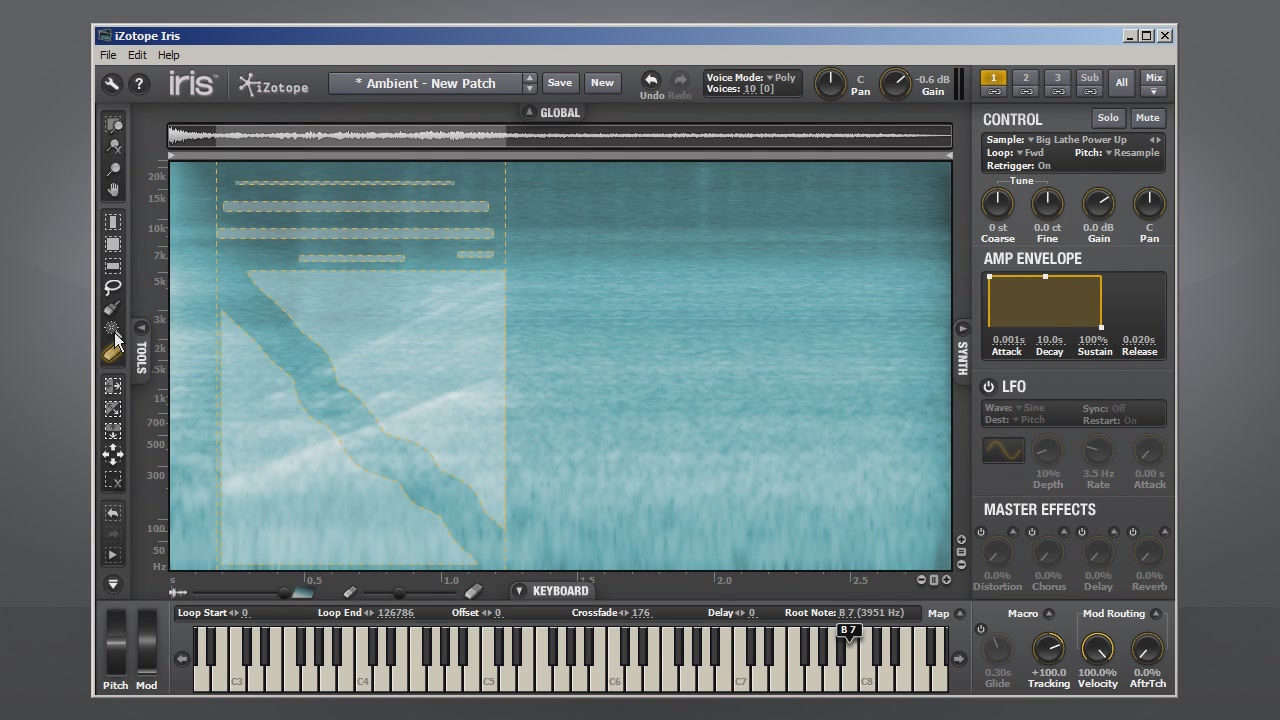The image size is (1280, 720).
Task: Toggle the Glide power button
Action: [x=981, y=629]
